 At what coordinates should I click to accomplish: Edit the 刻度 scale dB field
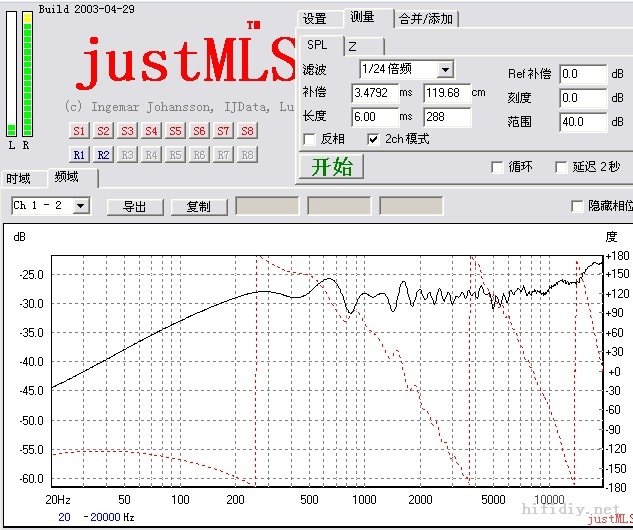pyautogui.click(x=583, y=98)
